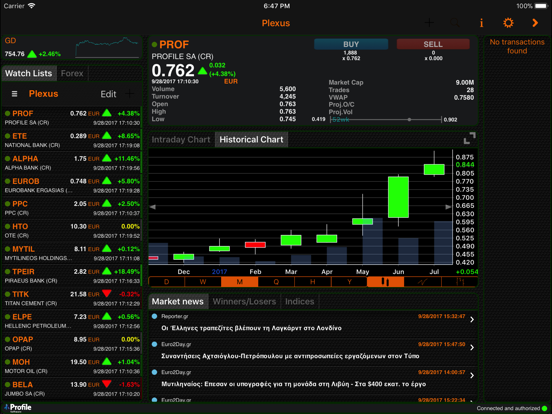Select ELPE Hellenic Petroleum row
The image size is (552, 414).
click(72, 321)
